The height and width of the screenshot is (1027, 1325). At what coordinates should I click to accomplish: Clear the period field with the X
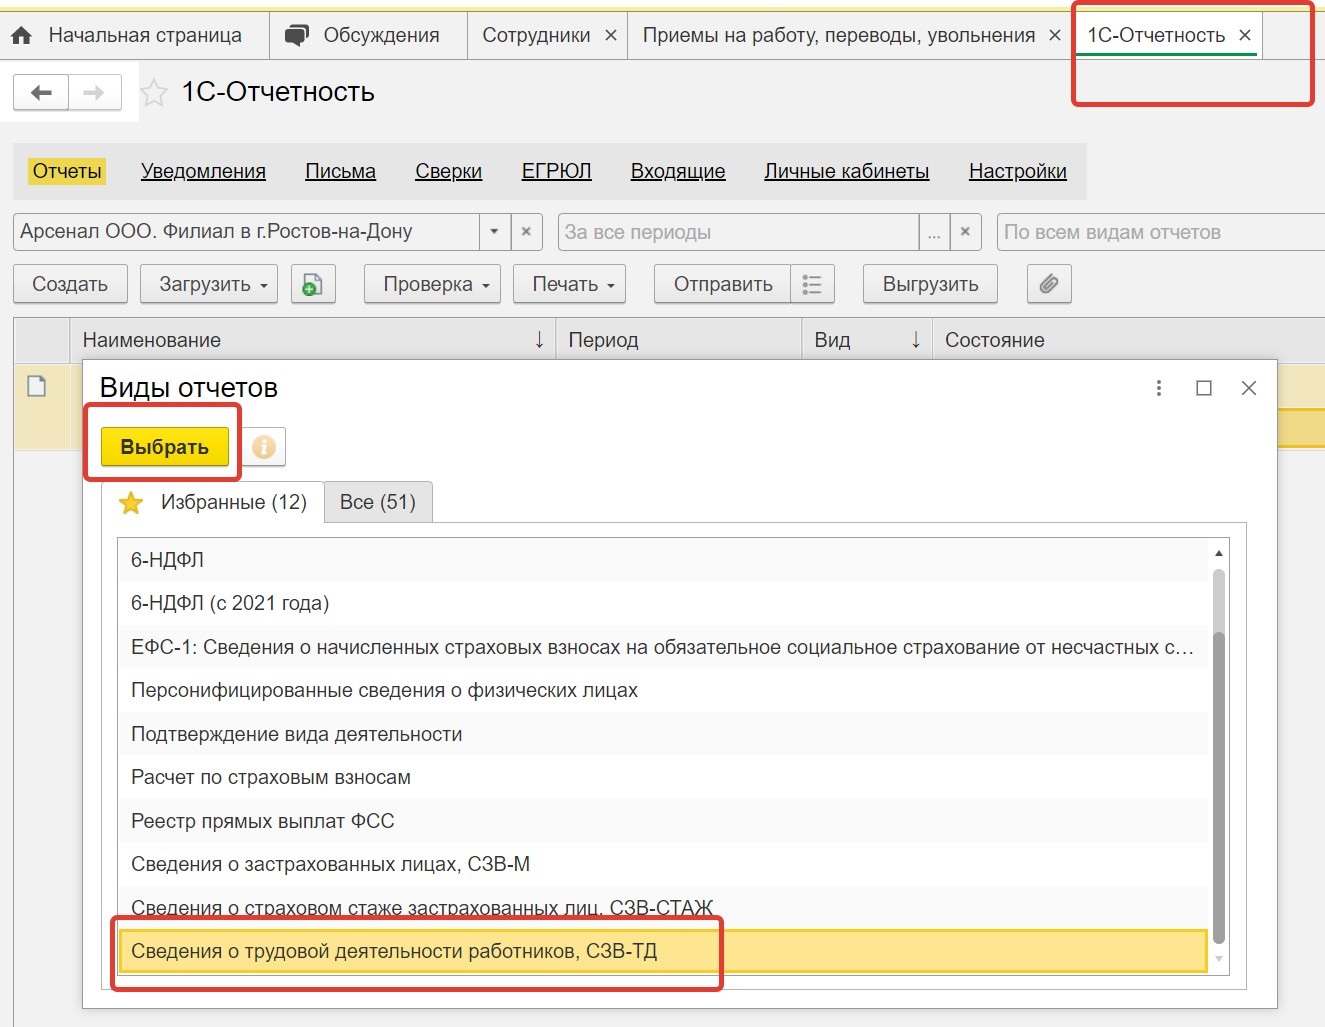point(965,232)
